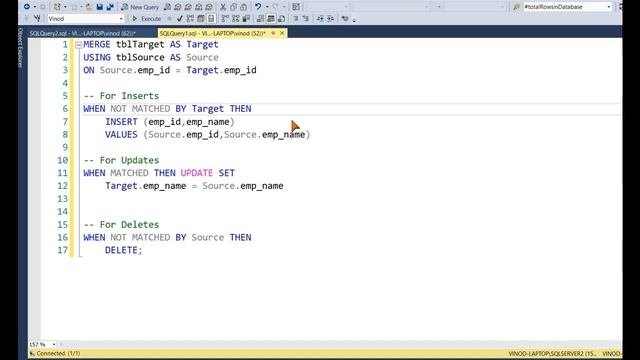Save the current query file
This screenshot has height=360, width=640.
click(x=100, y=7)
